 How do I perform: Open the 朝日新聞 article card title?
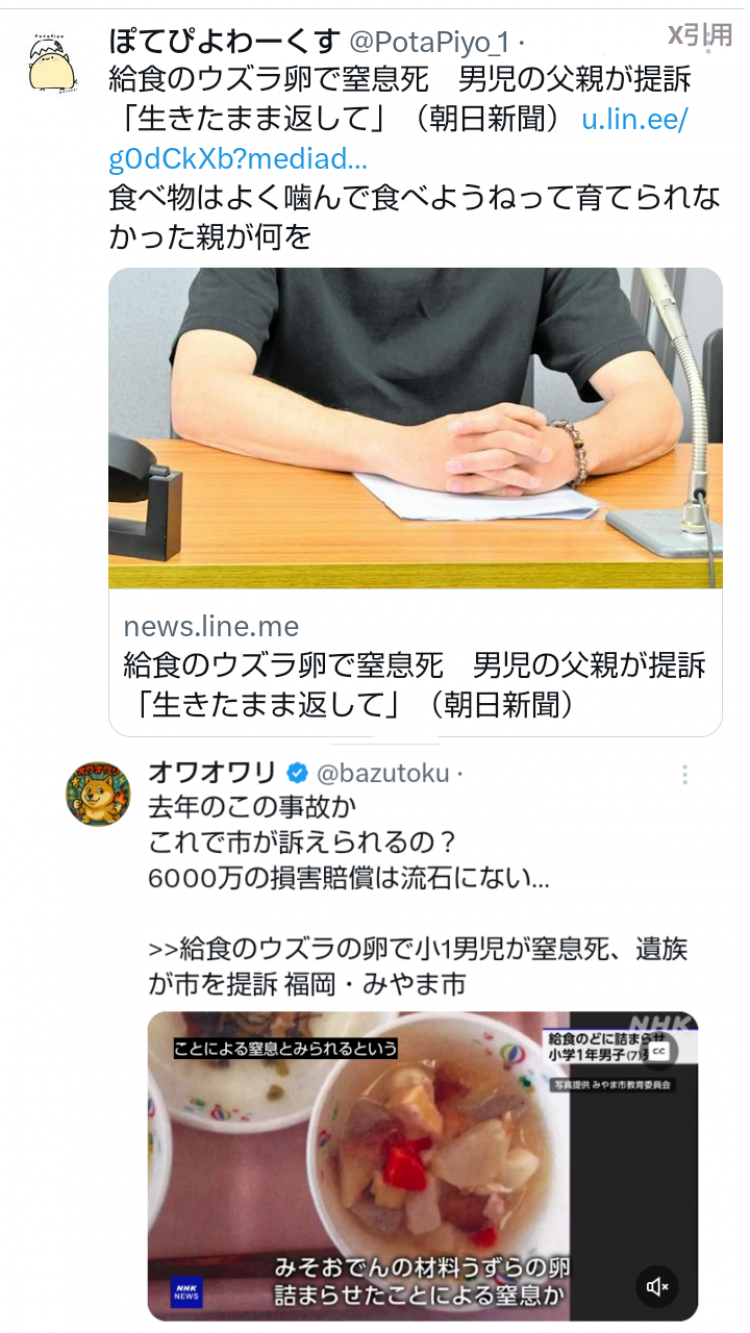click(415, 684)
